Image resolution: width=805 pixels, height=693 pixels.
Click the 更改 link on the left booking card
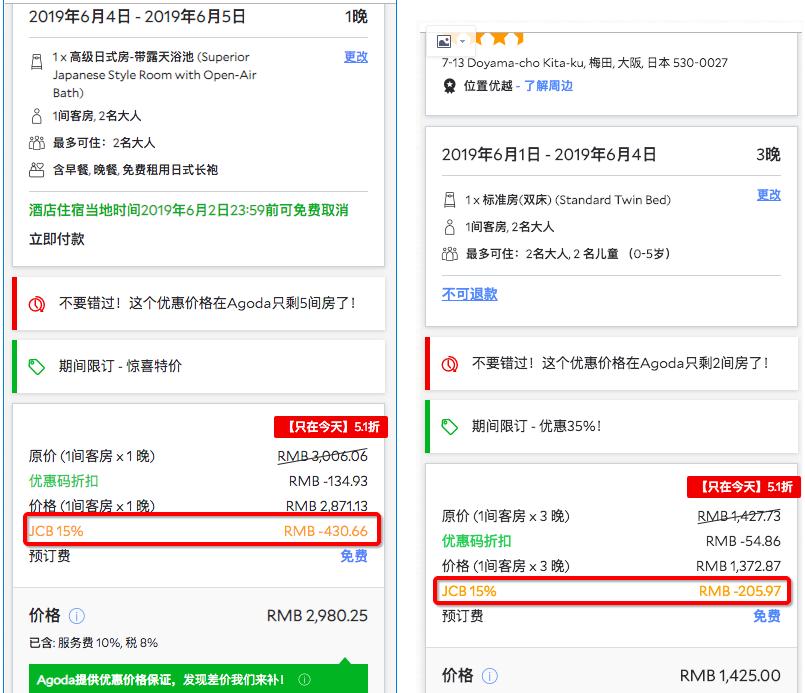[x=356, y=58]
